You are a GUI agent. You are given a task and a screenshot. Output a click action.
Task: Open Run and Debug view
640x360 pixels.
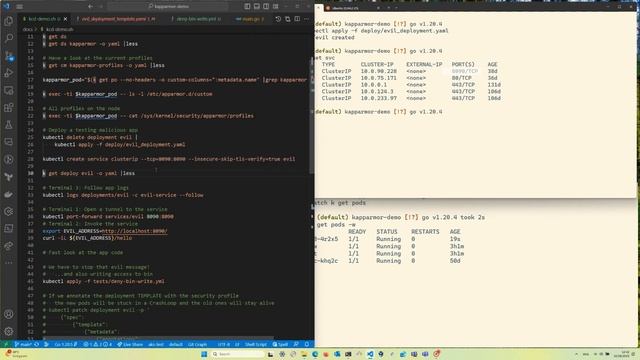[x=9, y=73]
